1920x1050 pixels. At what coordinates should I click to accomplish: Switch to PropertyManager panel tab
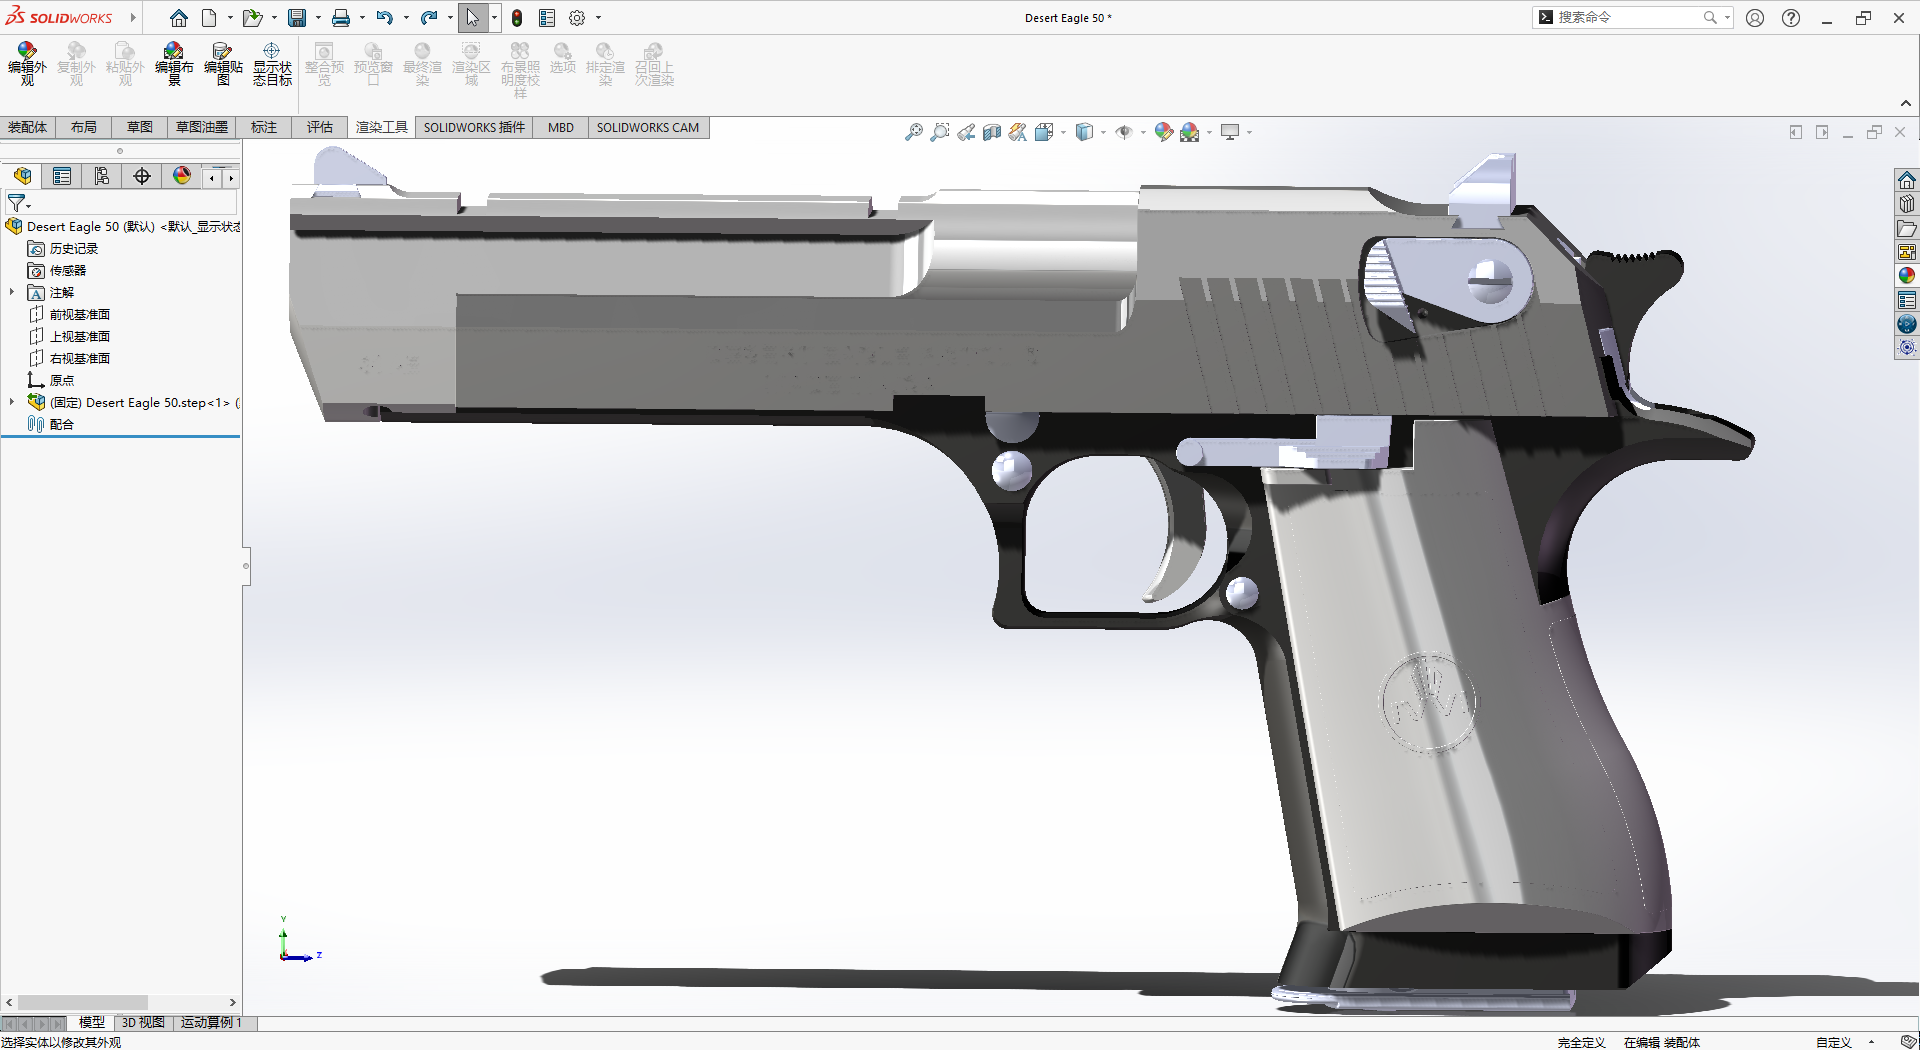coord(62,177)
